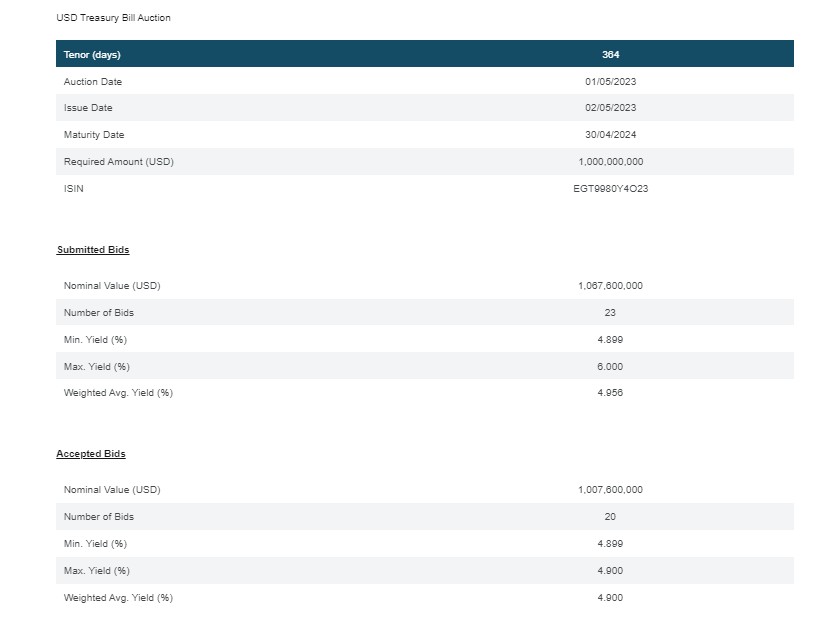Image resolution: width=836 pixels, height=624 pixels.
Task: Select accepted nominal value 1,007,600,000
Action: tap(610, 490)
